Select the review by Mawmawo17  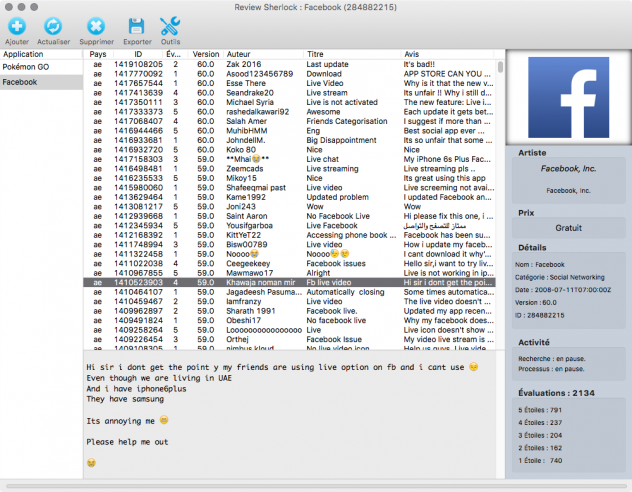(289, 273)
